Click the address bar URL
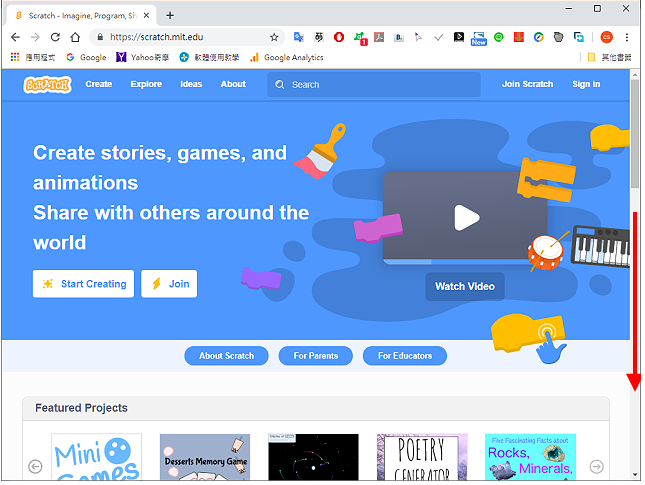 [156, 37]
